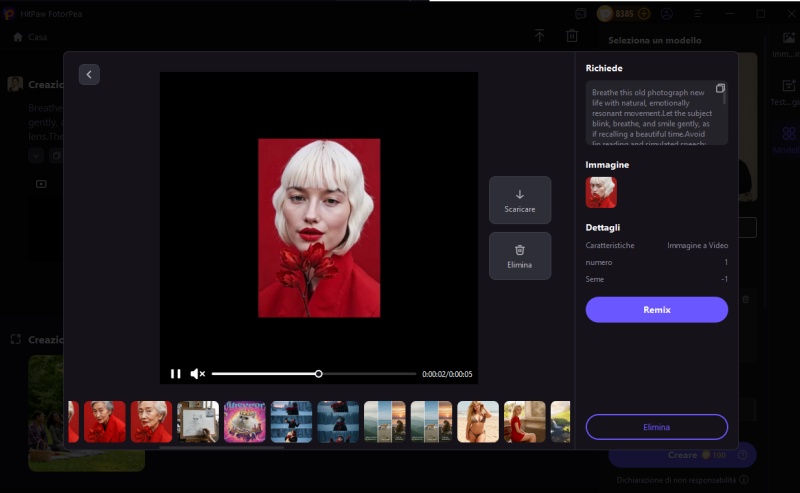The width and height of the screenshot is (800, 493).
Task: Click the coin balance 8385 icon
Action: (x=606, y=14)
